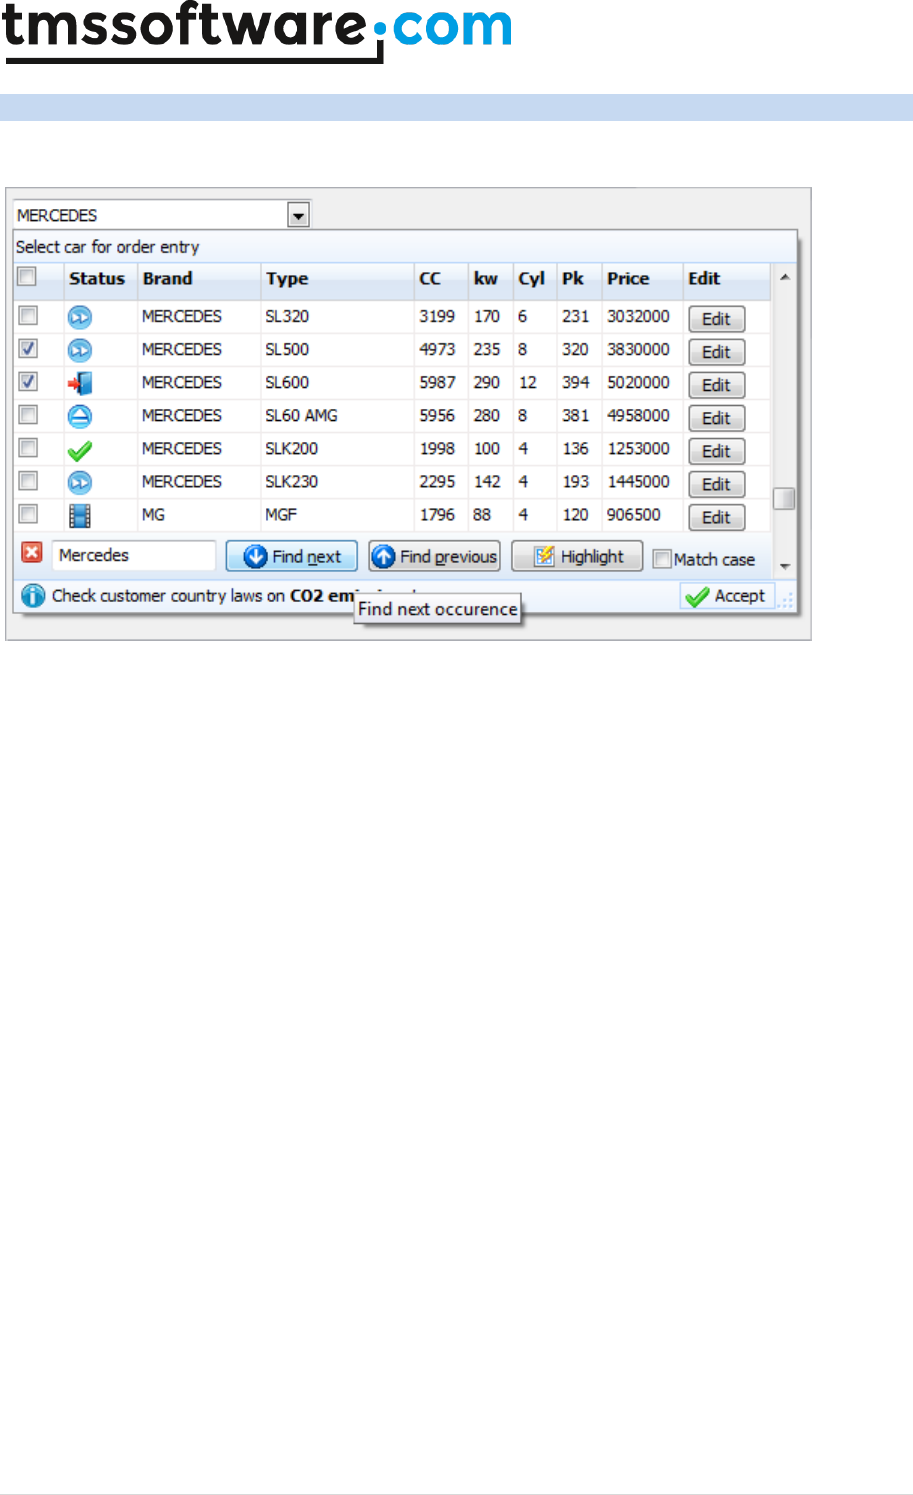Click the MERCEDES combo box text field
This screenshot has height=1495, width=913.
point(150,215)
